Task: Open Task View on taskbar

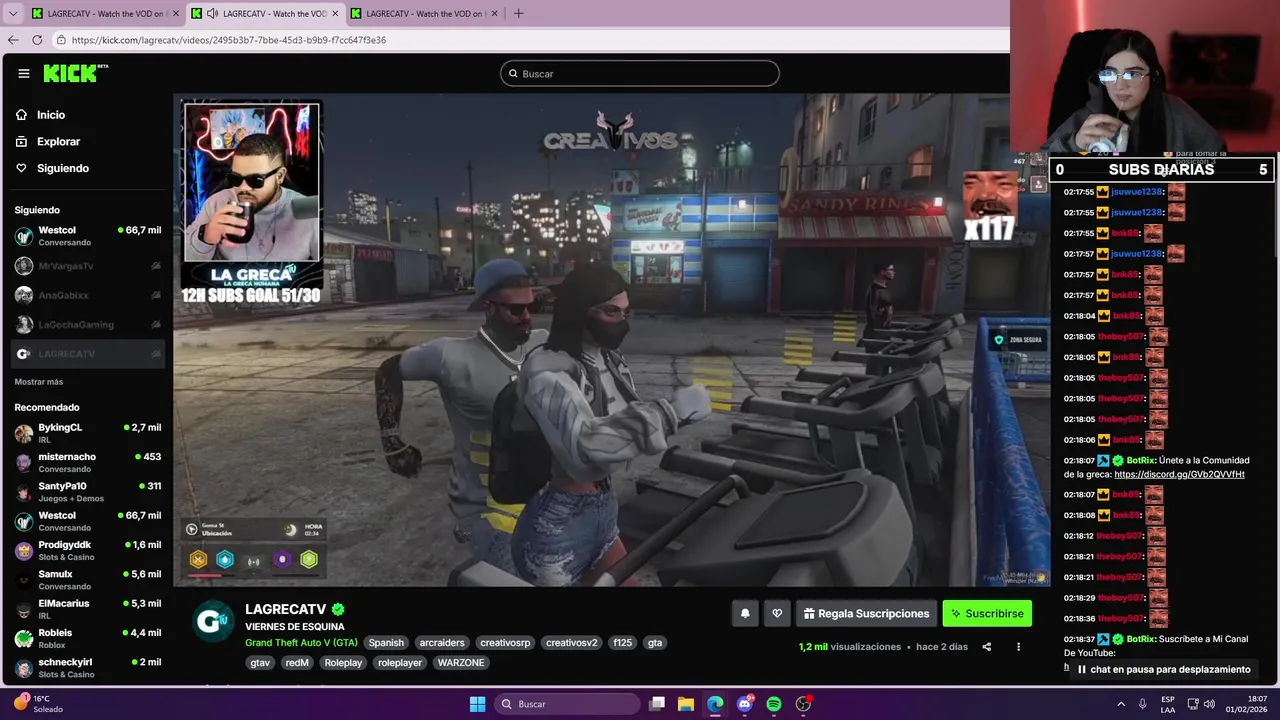Action: pyautogui.click(x=657, y=704)
